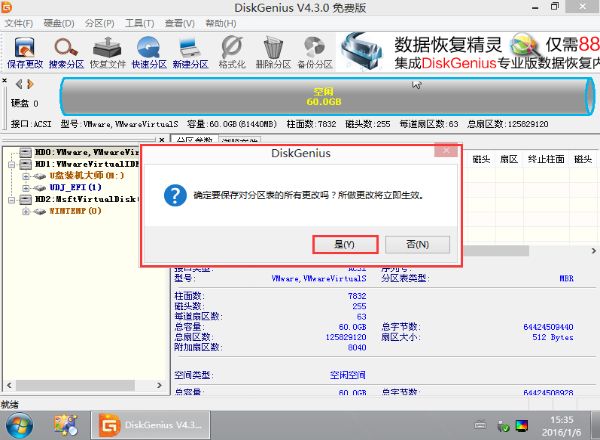Expand the UDJ_EFI (1) partition node
This screenshot has width=600, height=440.
point(26,188)
